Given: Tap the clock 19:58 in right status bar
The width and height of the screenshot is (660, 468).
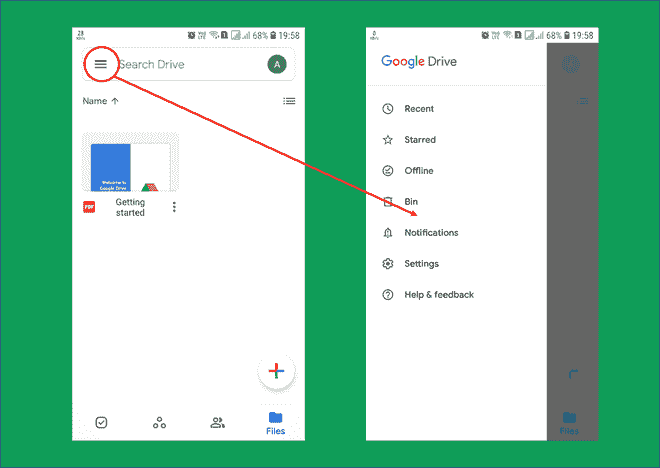Looking at the screenshot, I should [583, 35].
